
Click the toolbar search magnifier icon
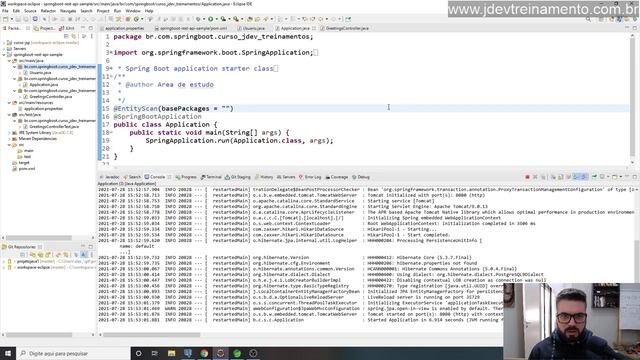[588, 19]
